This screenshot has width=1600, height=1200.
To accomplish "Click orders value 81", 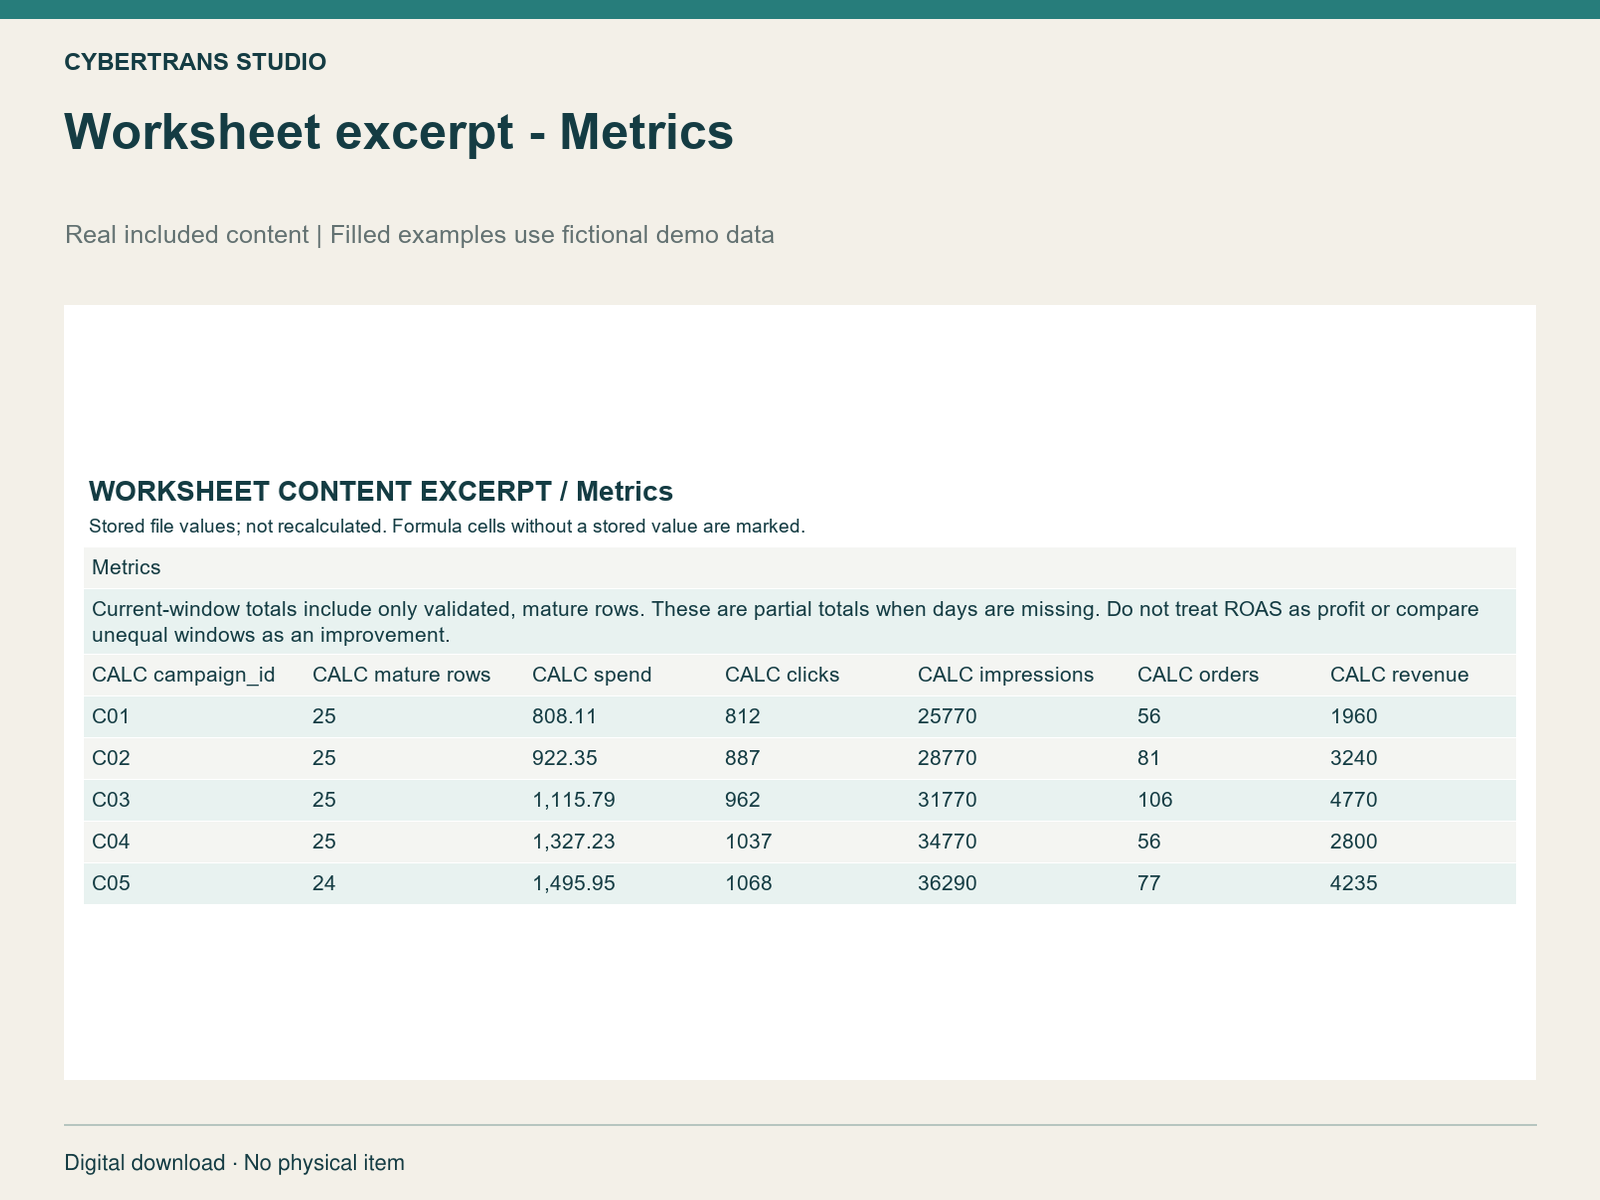I will point(1149,758).
